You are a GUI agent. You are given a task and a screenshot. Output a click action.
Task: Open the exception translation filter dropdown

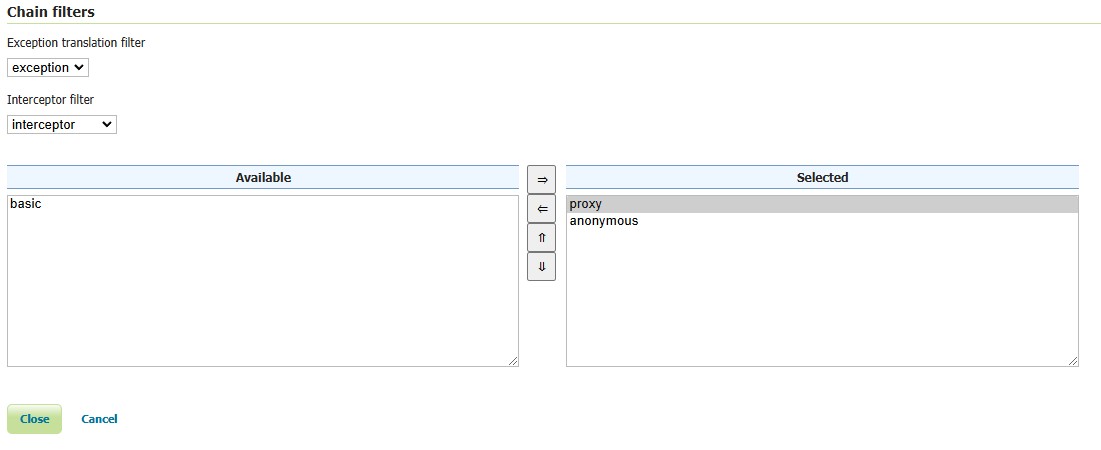pyautogui.click(x=48, y=68)
